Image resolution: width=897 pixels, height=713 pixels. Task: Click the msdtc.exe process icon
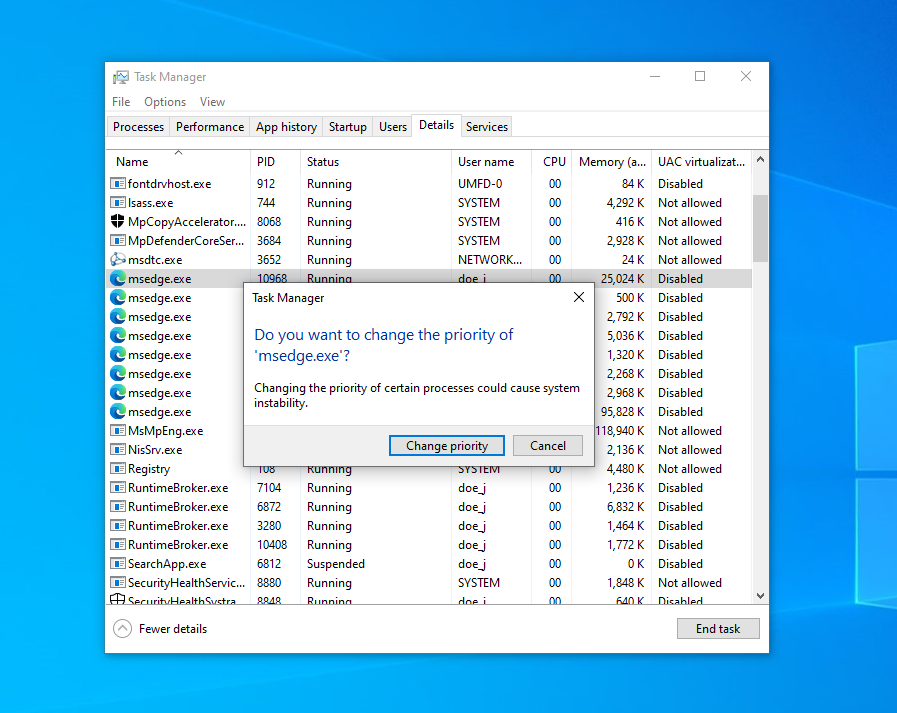[117, 259]
